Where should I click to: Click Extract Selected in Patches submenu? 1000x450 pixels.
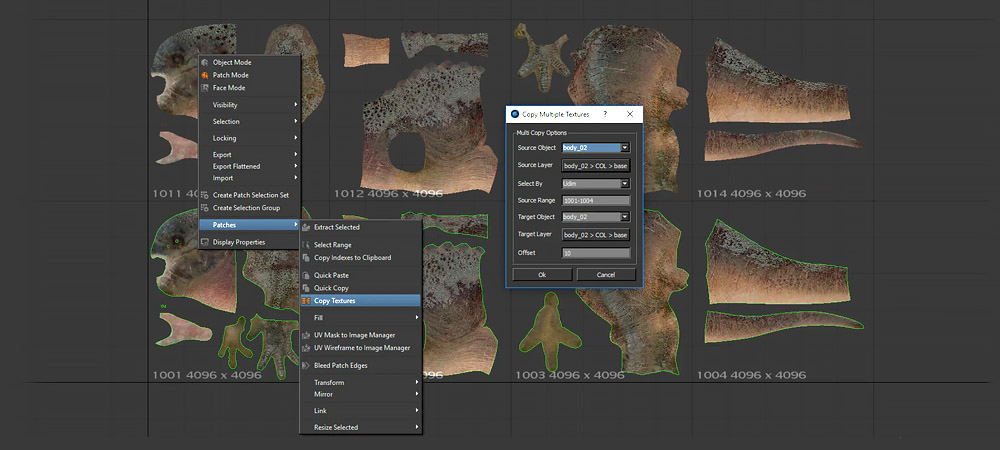(360, 228)
